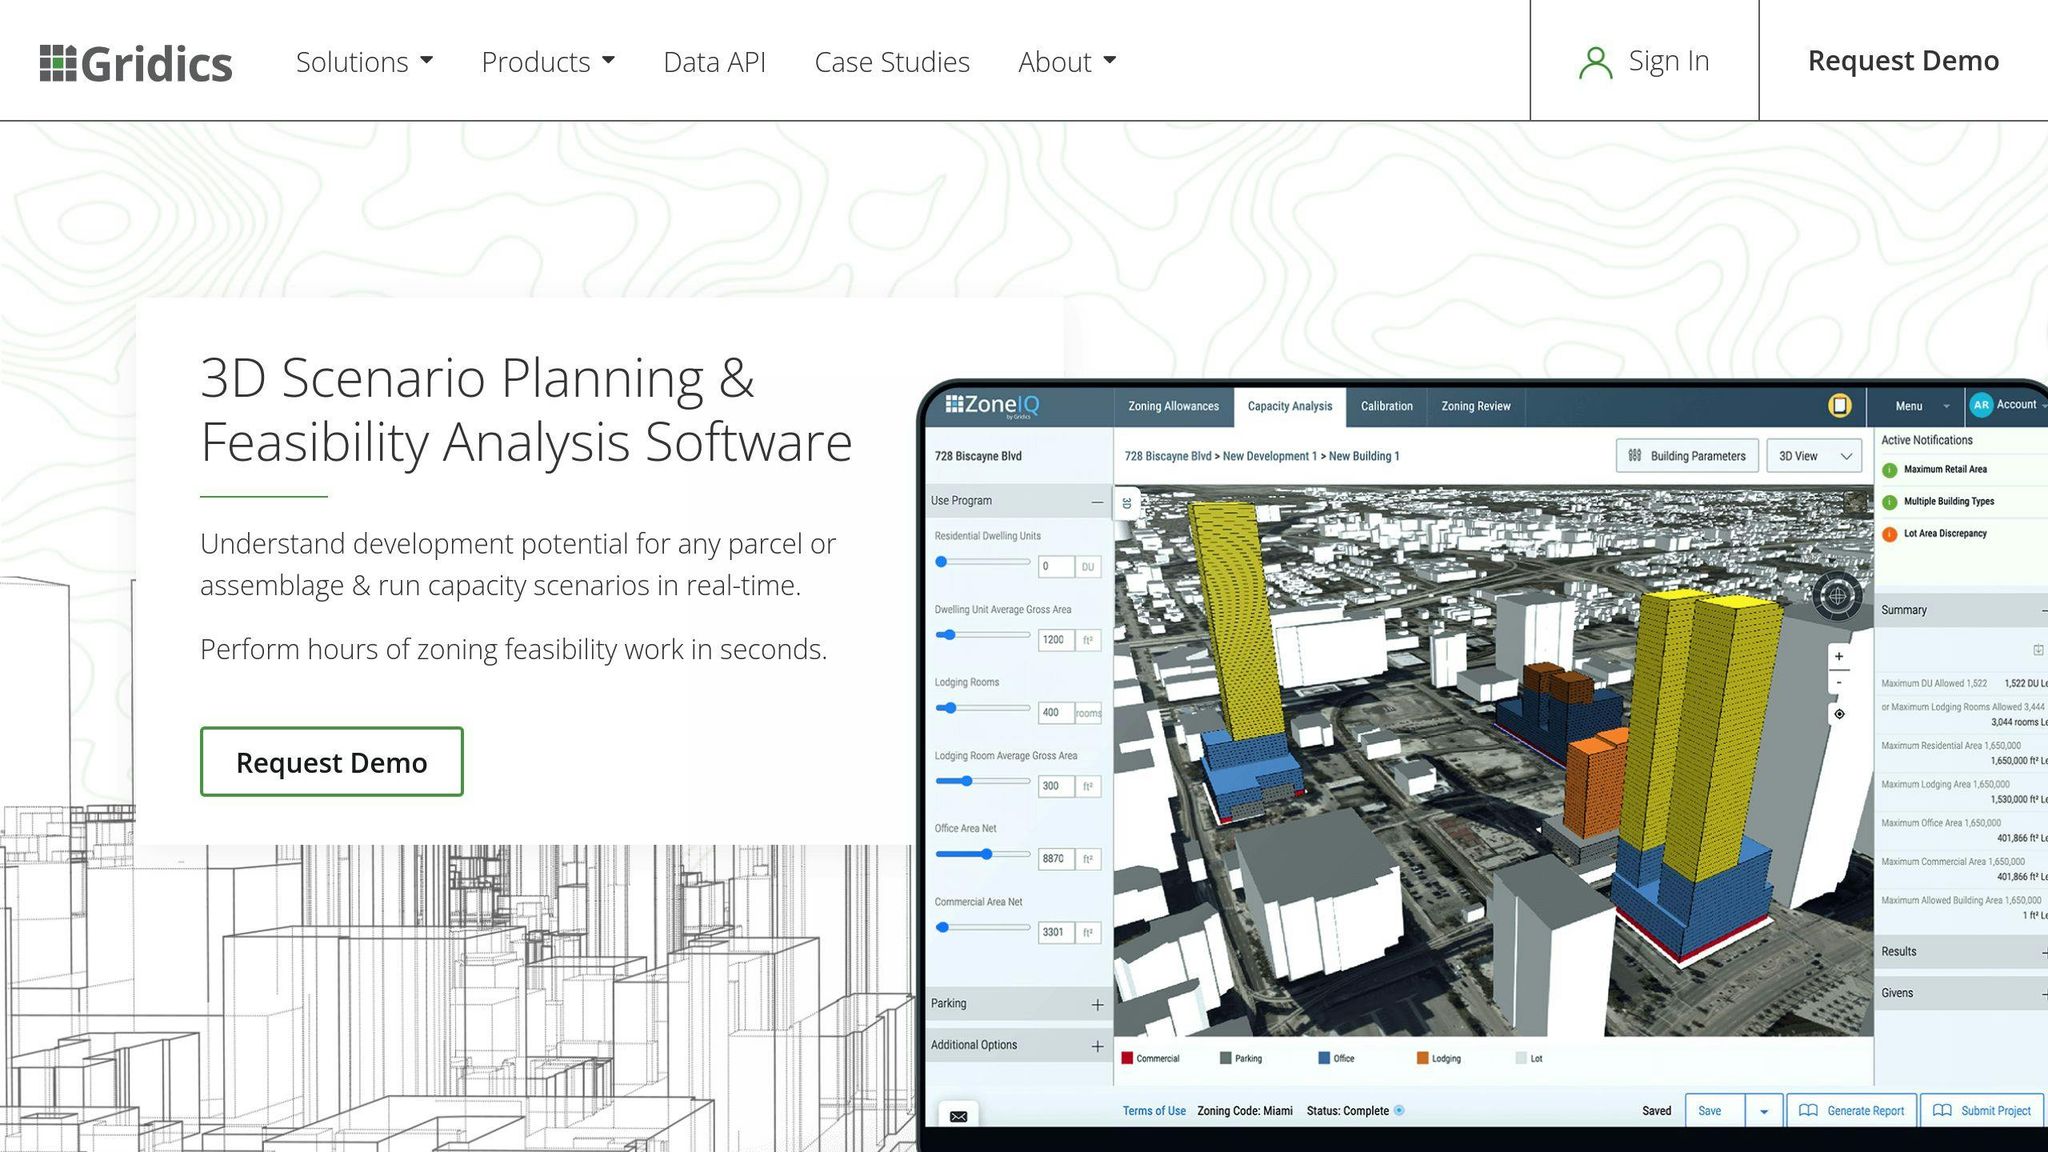Image resolution: width=2048 pixels, height=1152 pixels.
Task: Zoom in with the map plus button
Action: [1839, 657]
